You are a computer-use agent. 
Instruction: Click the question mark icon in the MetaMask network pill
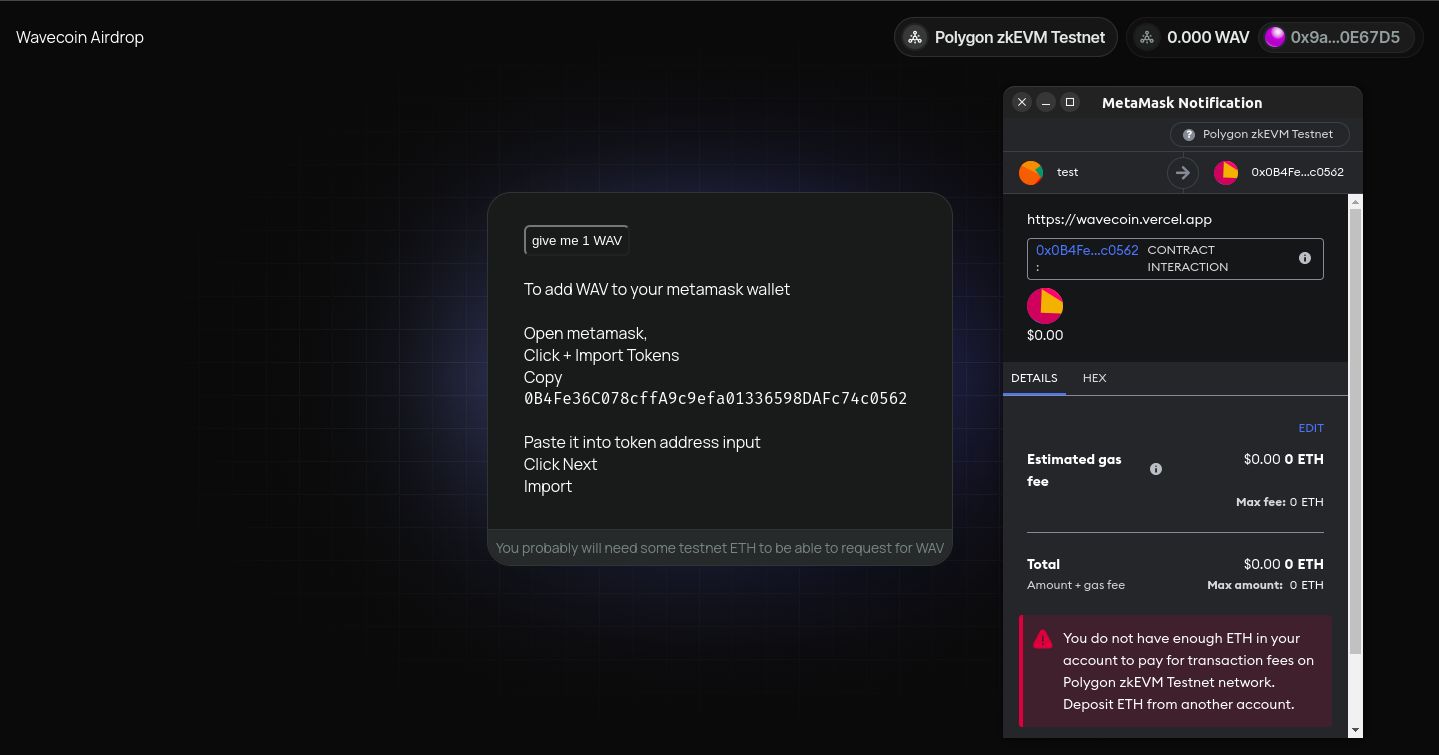point(1189,135)
